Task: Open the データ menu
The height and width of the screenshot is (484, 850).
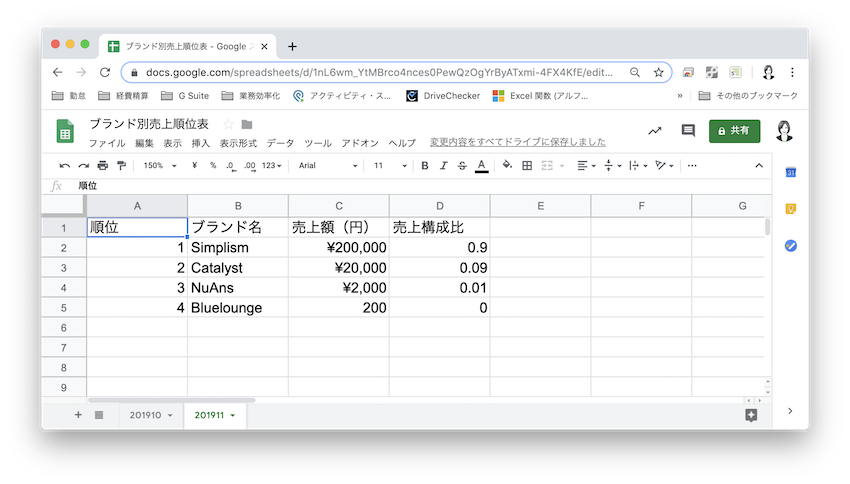Action: pyautogui.click(x=280, y=143)
